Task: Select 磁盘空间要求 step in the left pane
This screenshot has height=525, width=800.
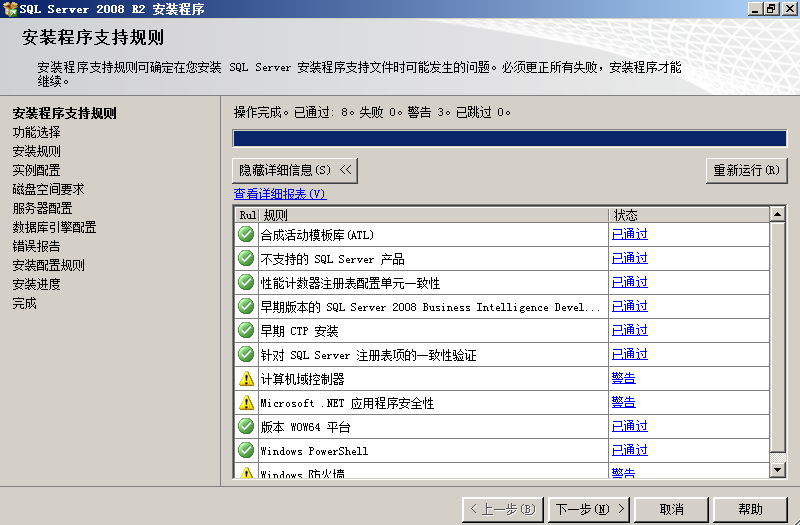Action: (48, 189)
